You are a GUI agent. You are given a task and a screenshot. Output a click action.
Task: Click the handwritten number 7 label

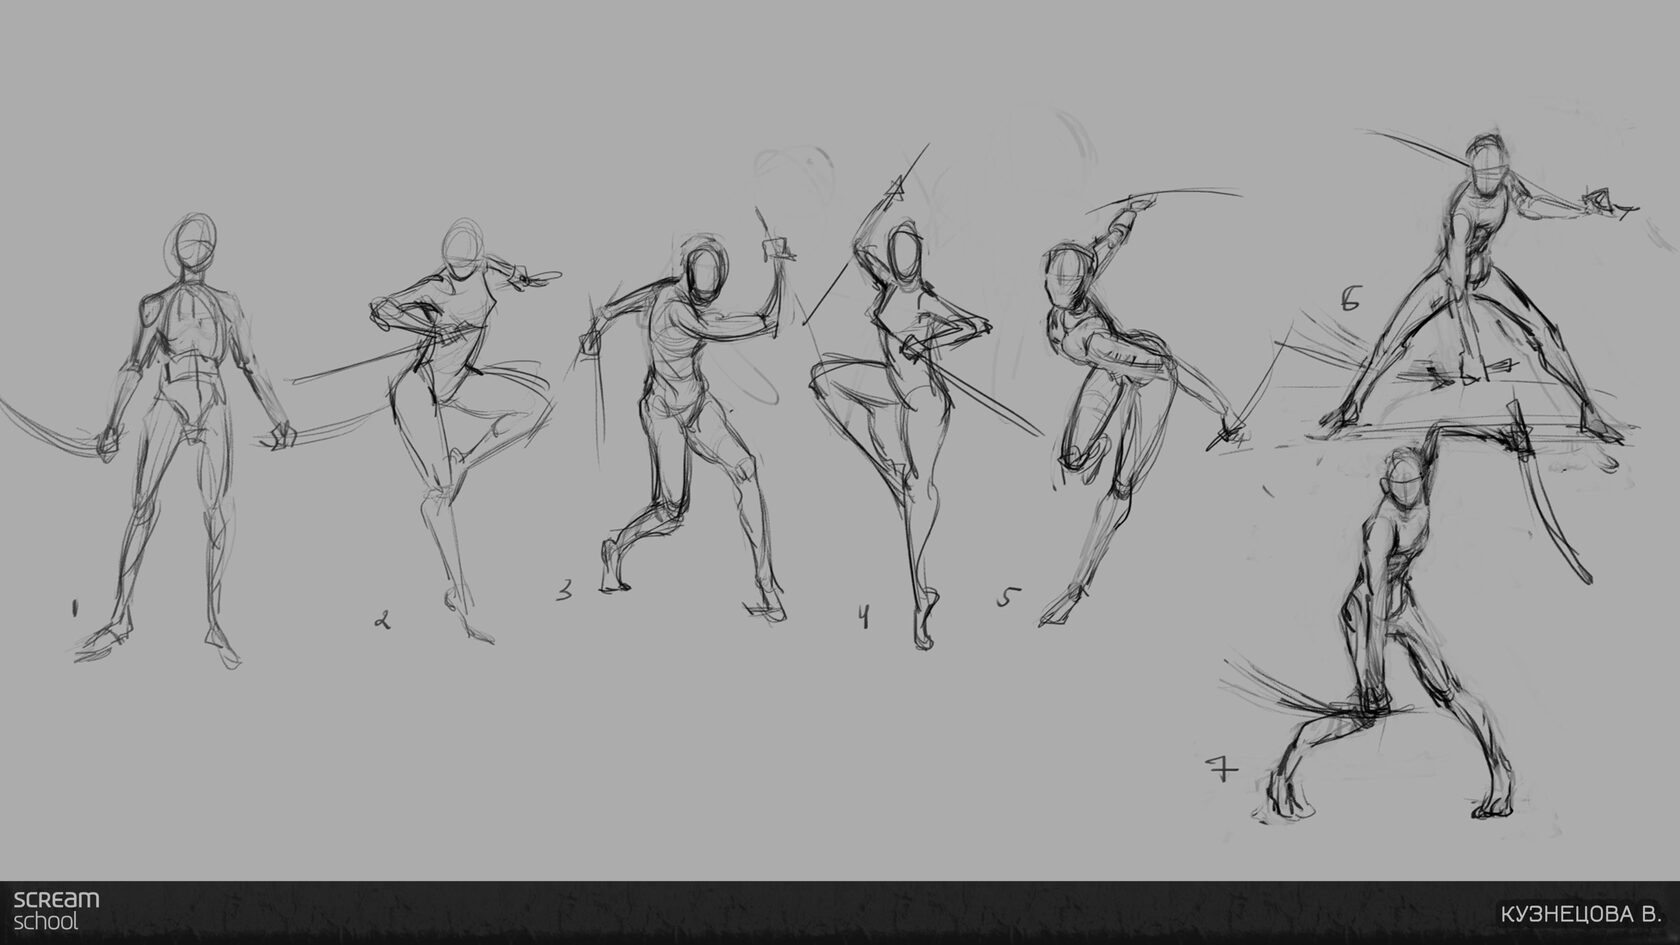click(1222, 768)
